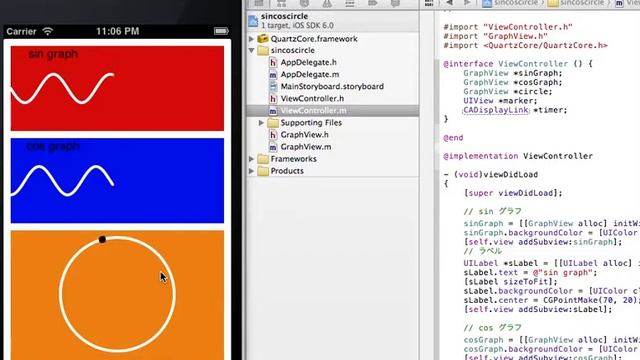Click the 'GraphView *cosGraph;' declaration

point(513,82)
